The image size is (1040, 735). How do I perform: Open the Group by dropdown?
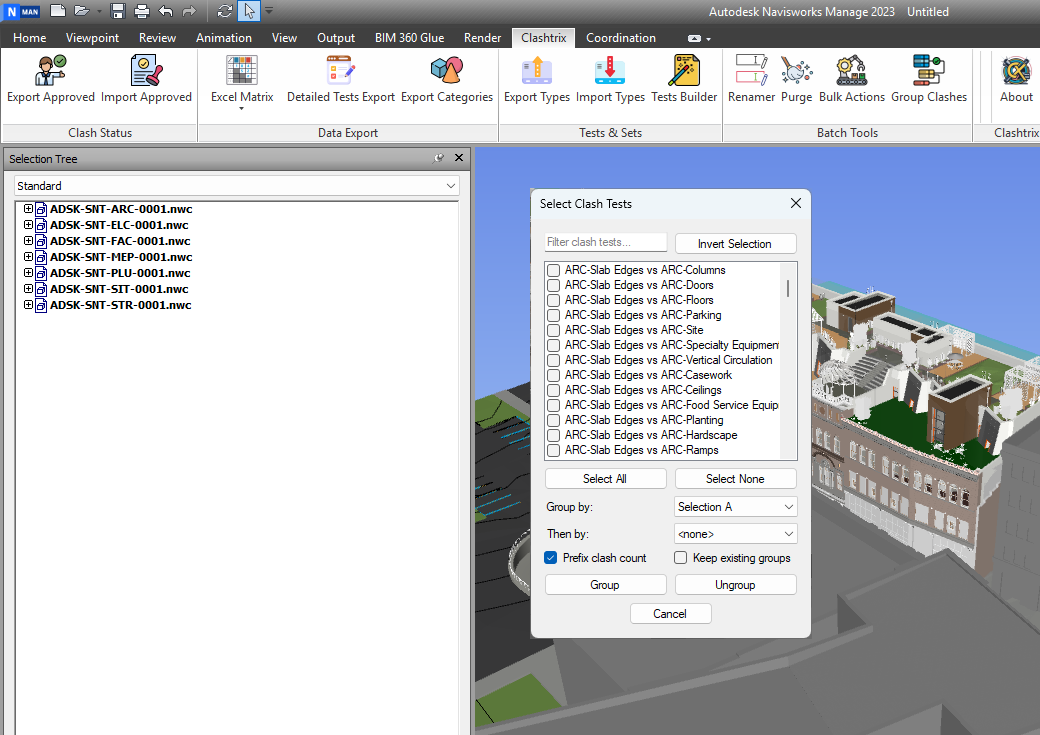[736, 507]
